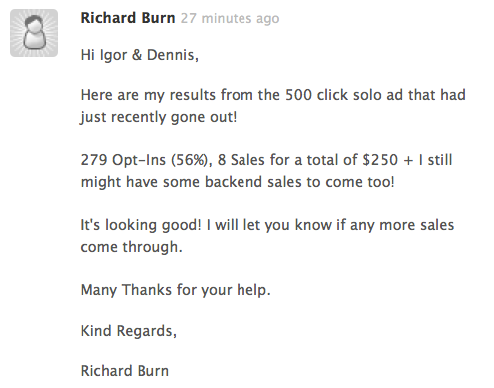Click the default user avatar icon

[34, 33]
